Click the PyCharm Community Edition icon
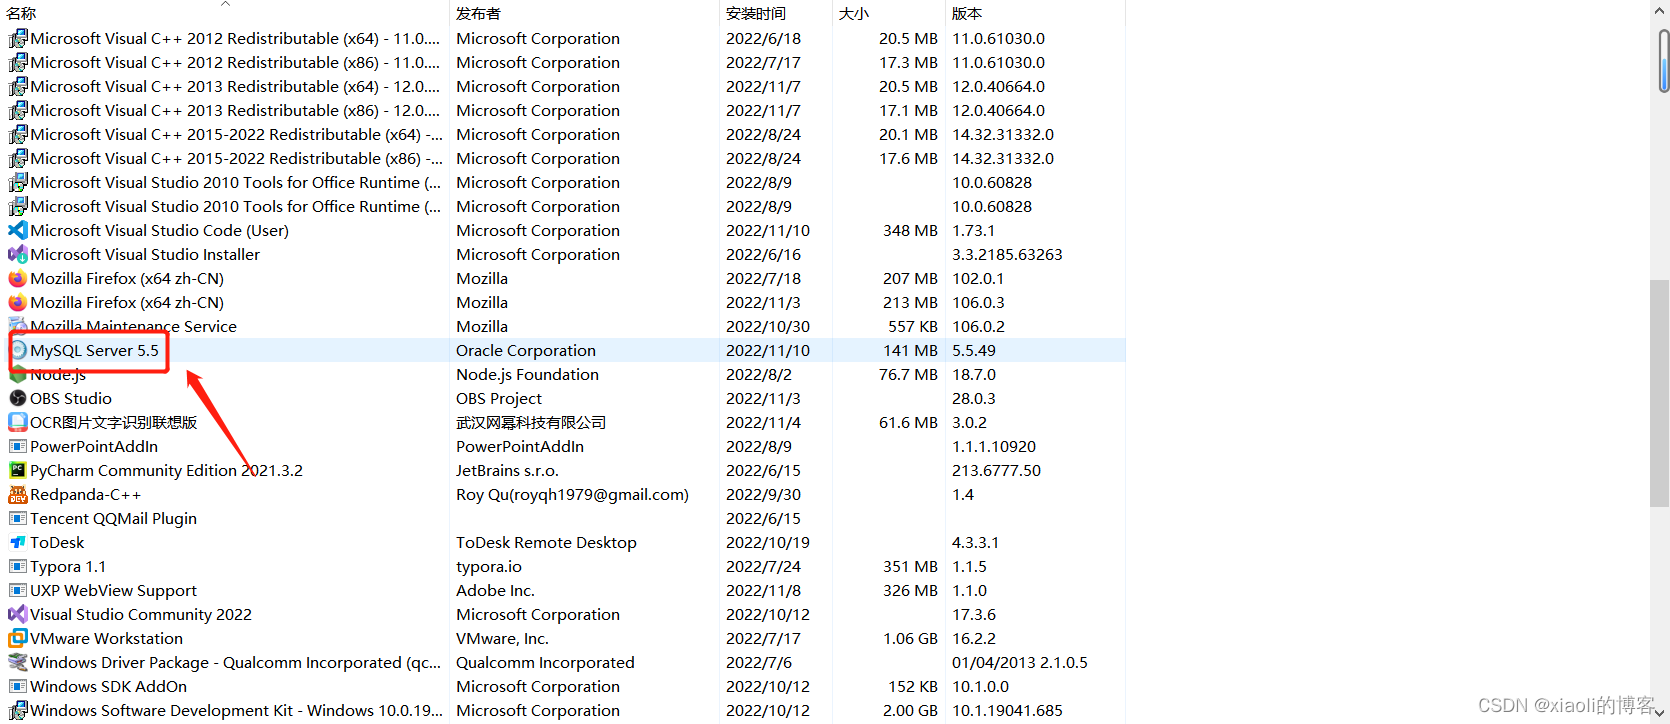The image size is (1670, 724). tap(18, 471)
